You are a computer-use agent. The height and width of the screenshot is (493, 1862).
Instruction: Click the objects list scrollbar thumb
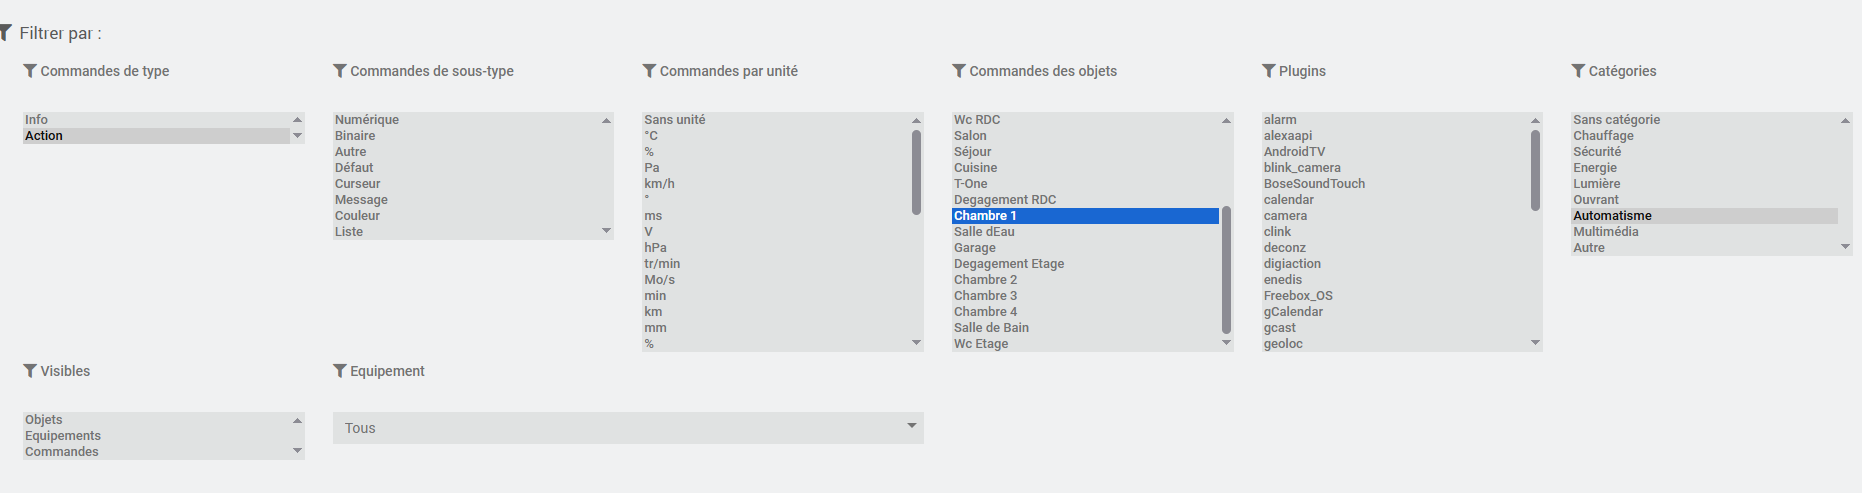click(1226, 270)
